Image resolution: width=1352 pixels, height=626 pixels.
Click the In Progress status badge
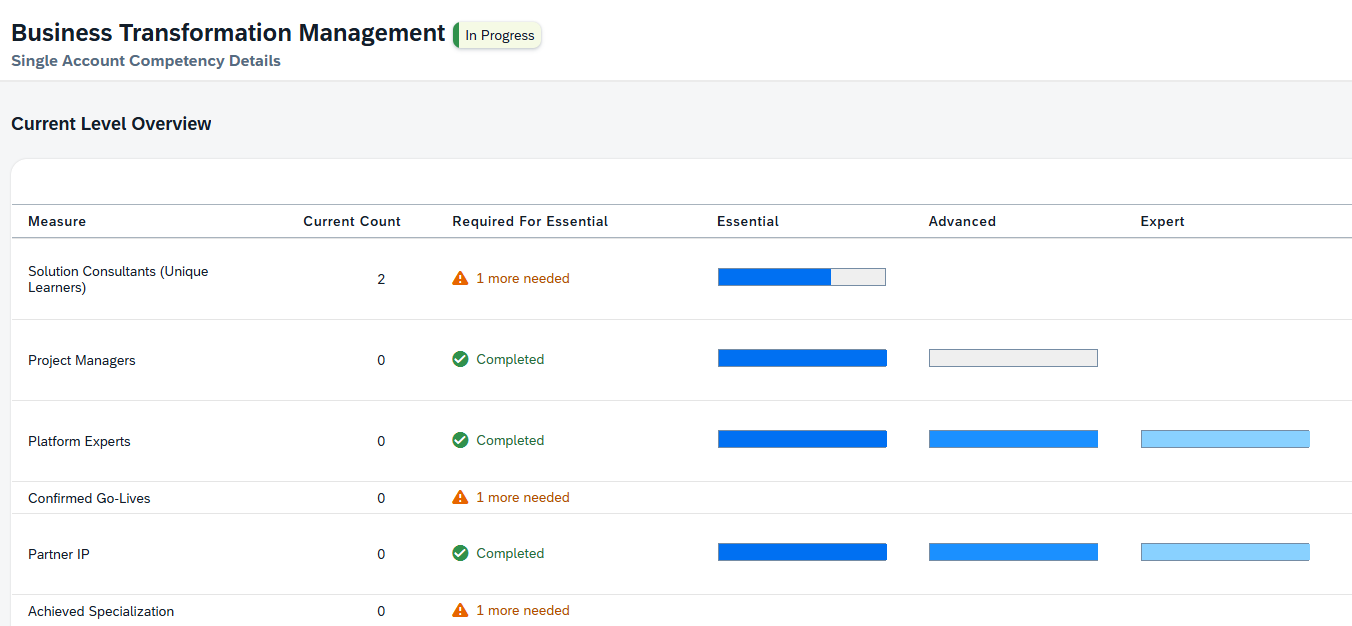(x=498, y=35)
